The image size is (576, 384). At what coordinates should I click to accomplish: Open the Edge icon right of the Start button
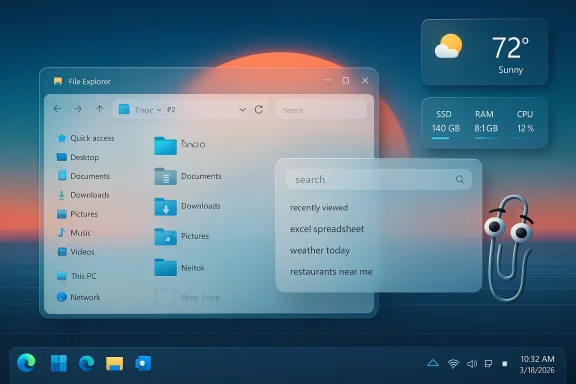(86, 363)
